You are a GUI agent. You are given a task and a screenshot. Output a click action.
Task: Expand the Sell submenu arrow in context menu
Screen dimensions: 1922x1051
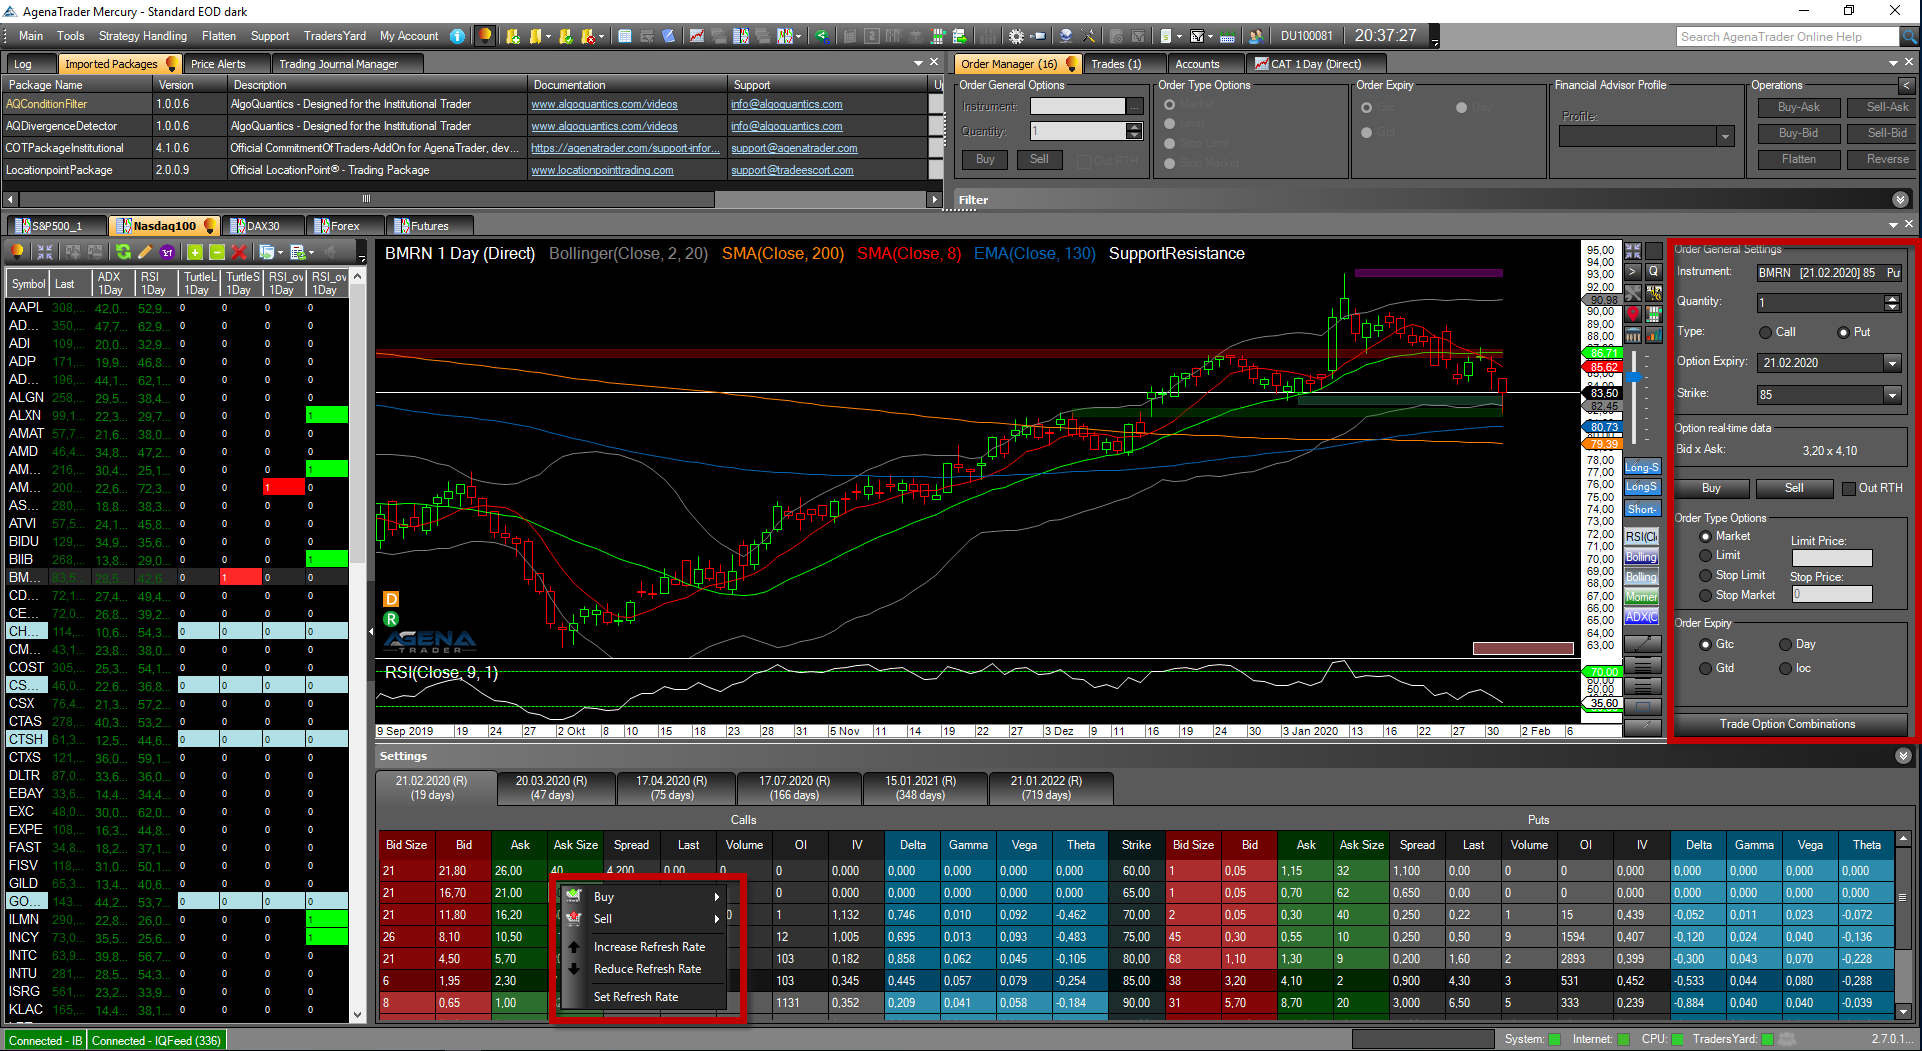coord(717,919)
